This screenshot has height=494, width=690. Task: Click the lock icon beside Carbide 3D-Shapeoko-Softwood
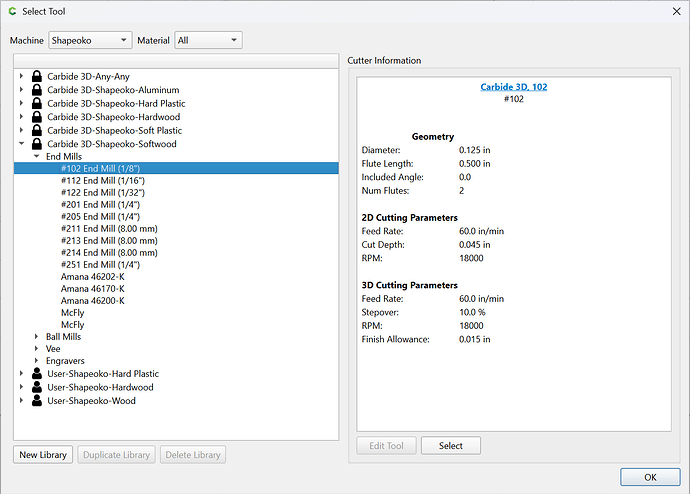pyautogui.click(x=37, y=144)
